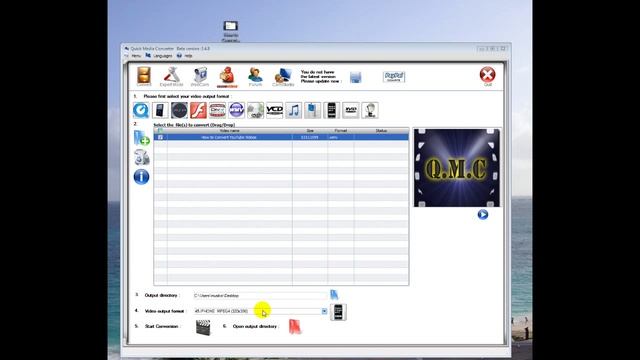Click the iPhone icon beside output format dropdown

pos(338,312)
